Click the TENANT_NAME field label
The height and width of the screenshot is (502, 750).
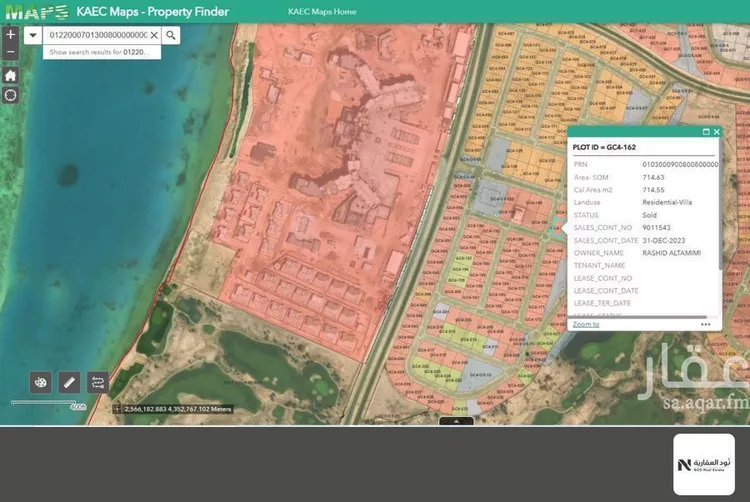[x=599, y=265]
